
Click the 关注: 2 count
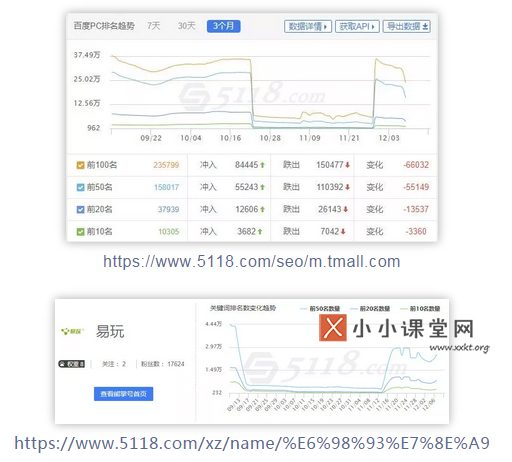(x=114, y=364)
